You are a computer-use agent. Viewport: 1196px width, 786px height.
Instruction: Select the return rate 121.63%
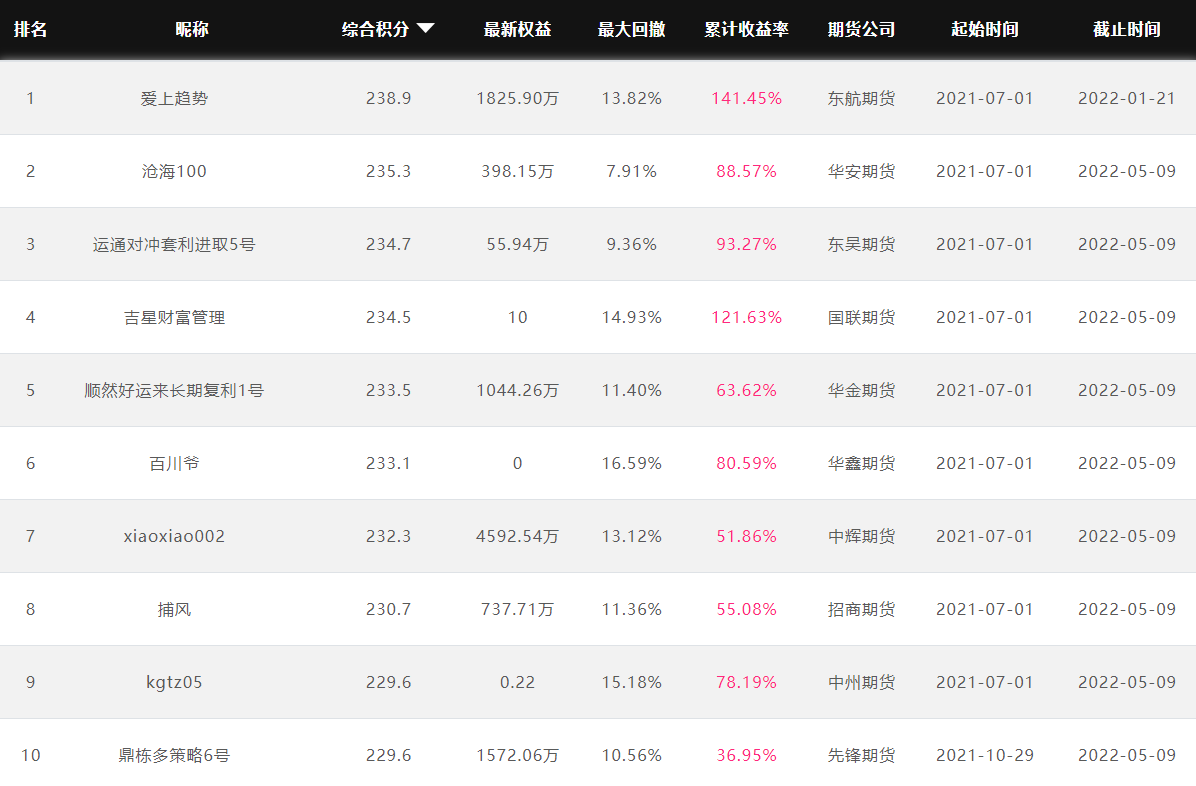746,317
